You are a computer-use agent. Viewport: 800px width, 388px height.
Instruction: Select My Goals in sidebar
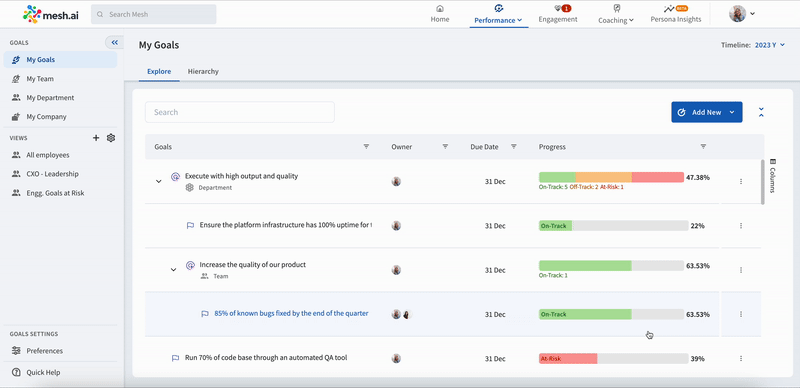tap(60, 60)
